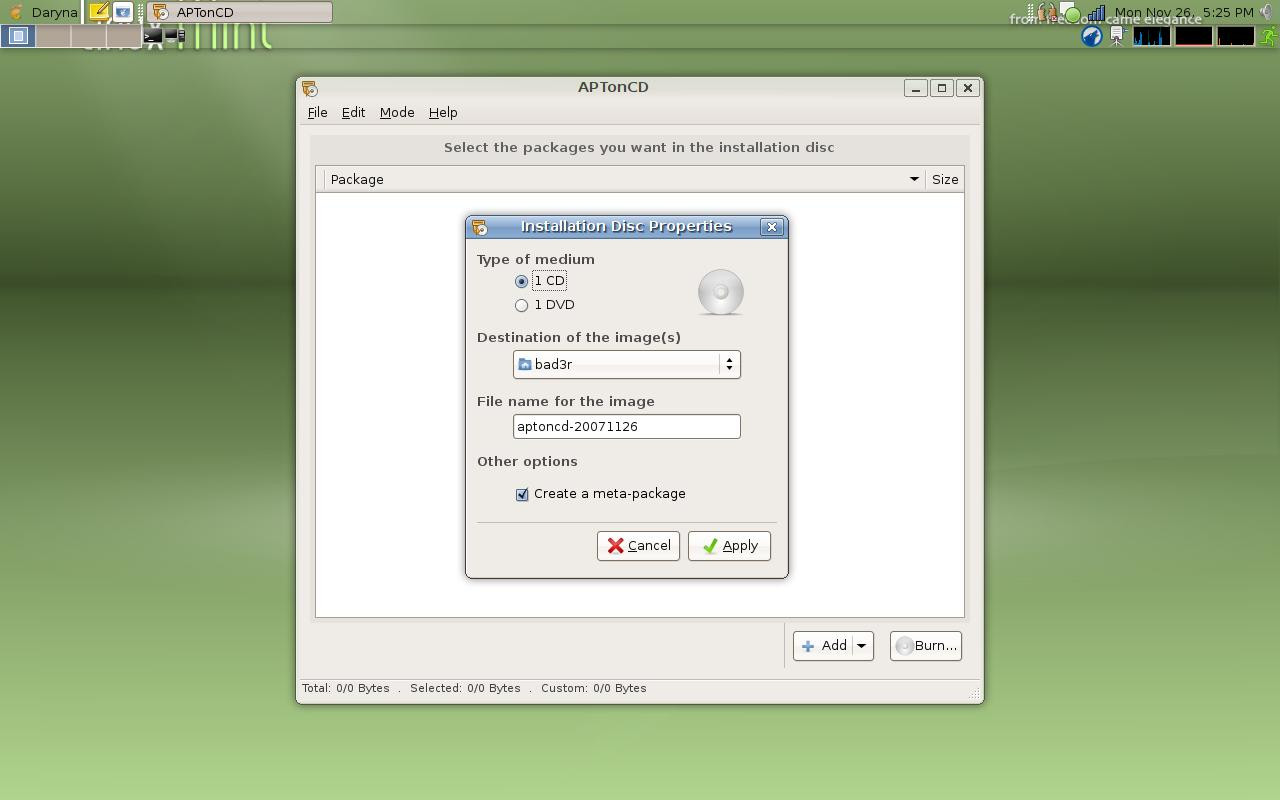The height and width of the screenshot is (800, 1280).
Task: Switch to the first workspace
Action: pyautogui.click(x=18, y=36)
